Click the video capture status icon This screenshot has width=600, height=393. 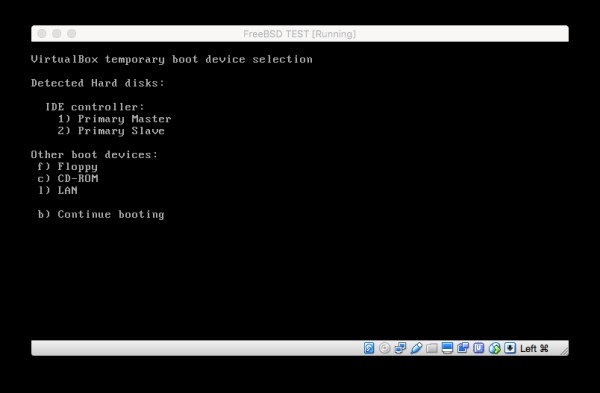[463, 348]
